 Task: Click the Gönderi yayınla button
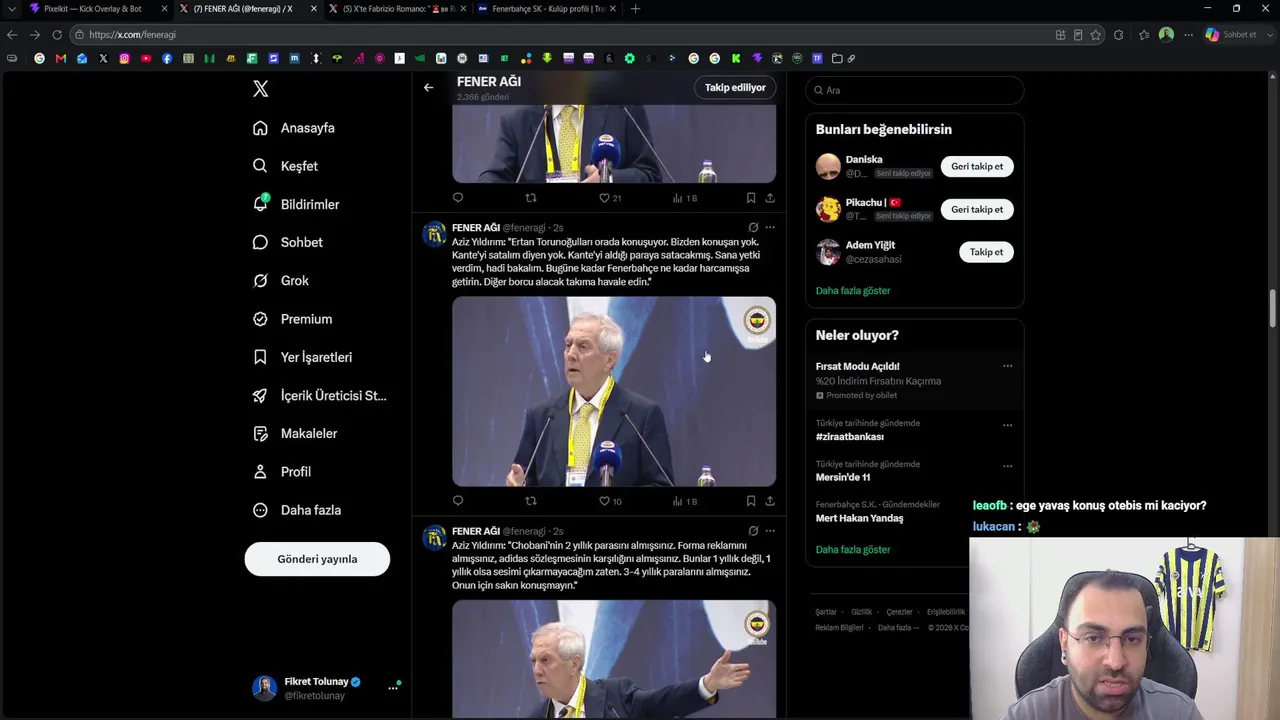click(x=317, y=559)
